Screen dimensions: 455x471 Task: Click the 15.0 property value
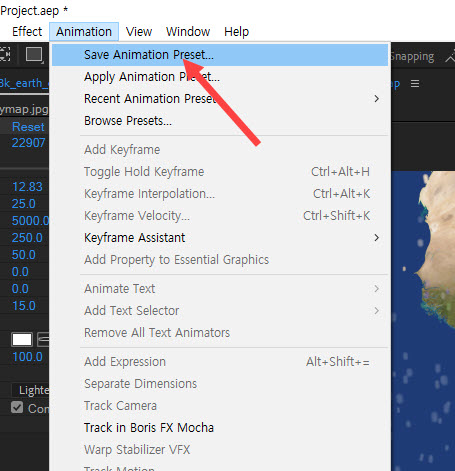coord(24,306)
